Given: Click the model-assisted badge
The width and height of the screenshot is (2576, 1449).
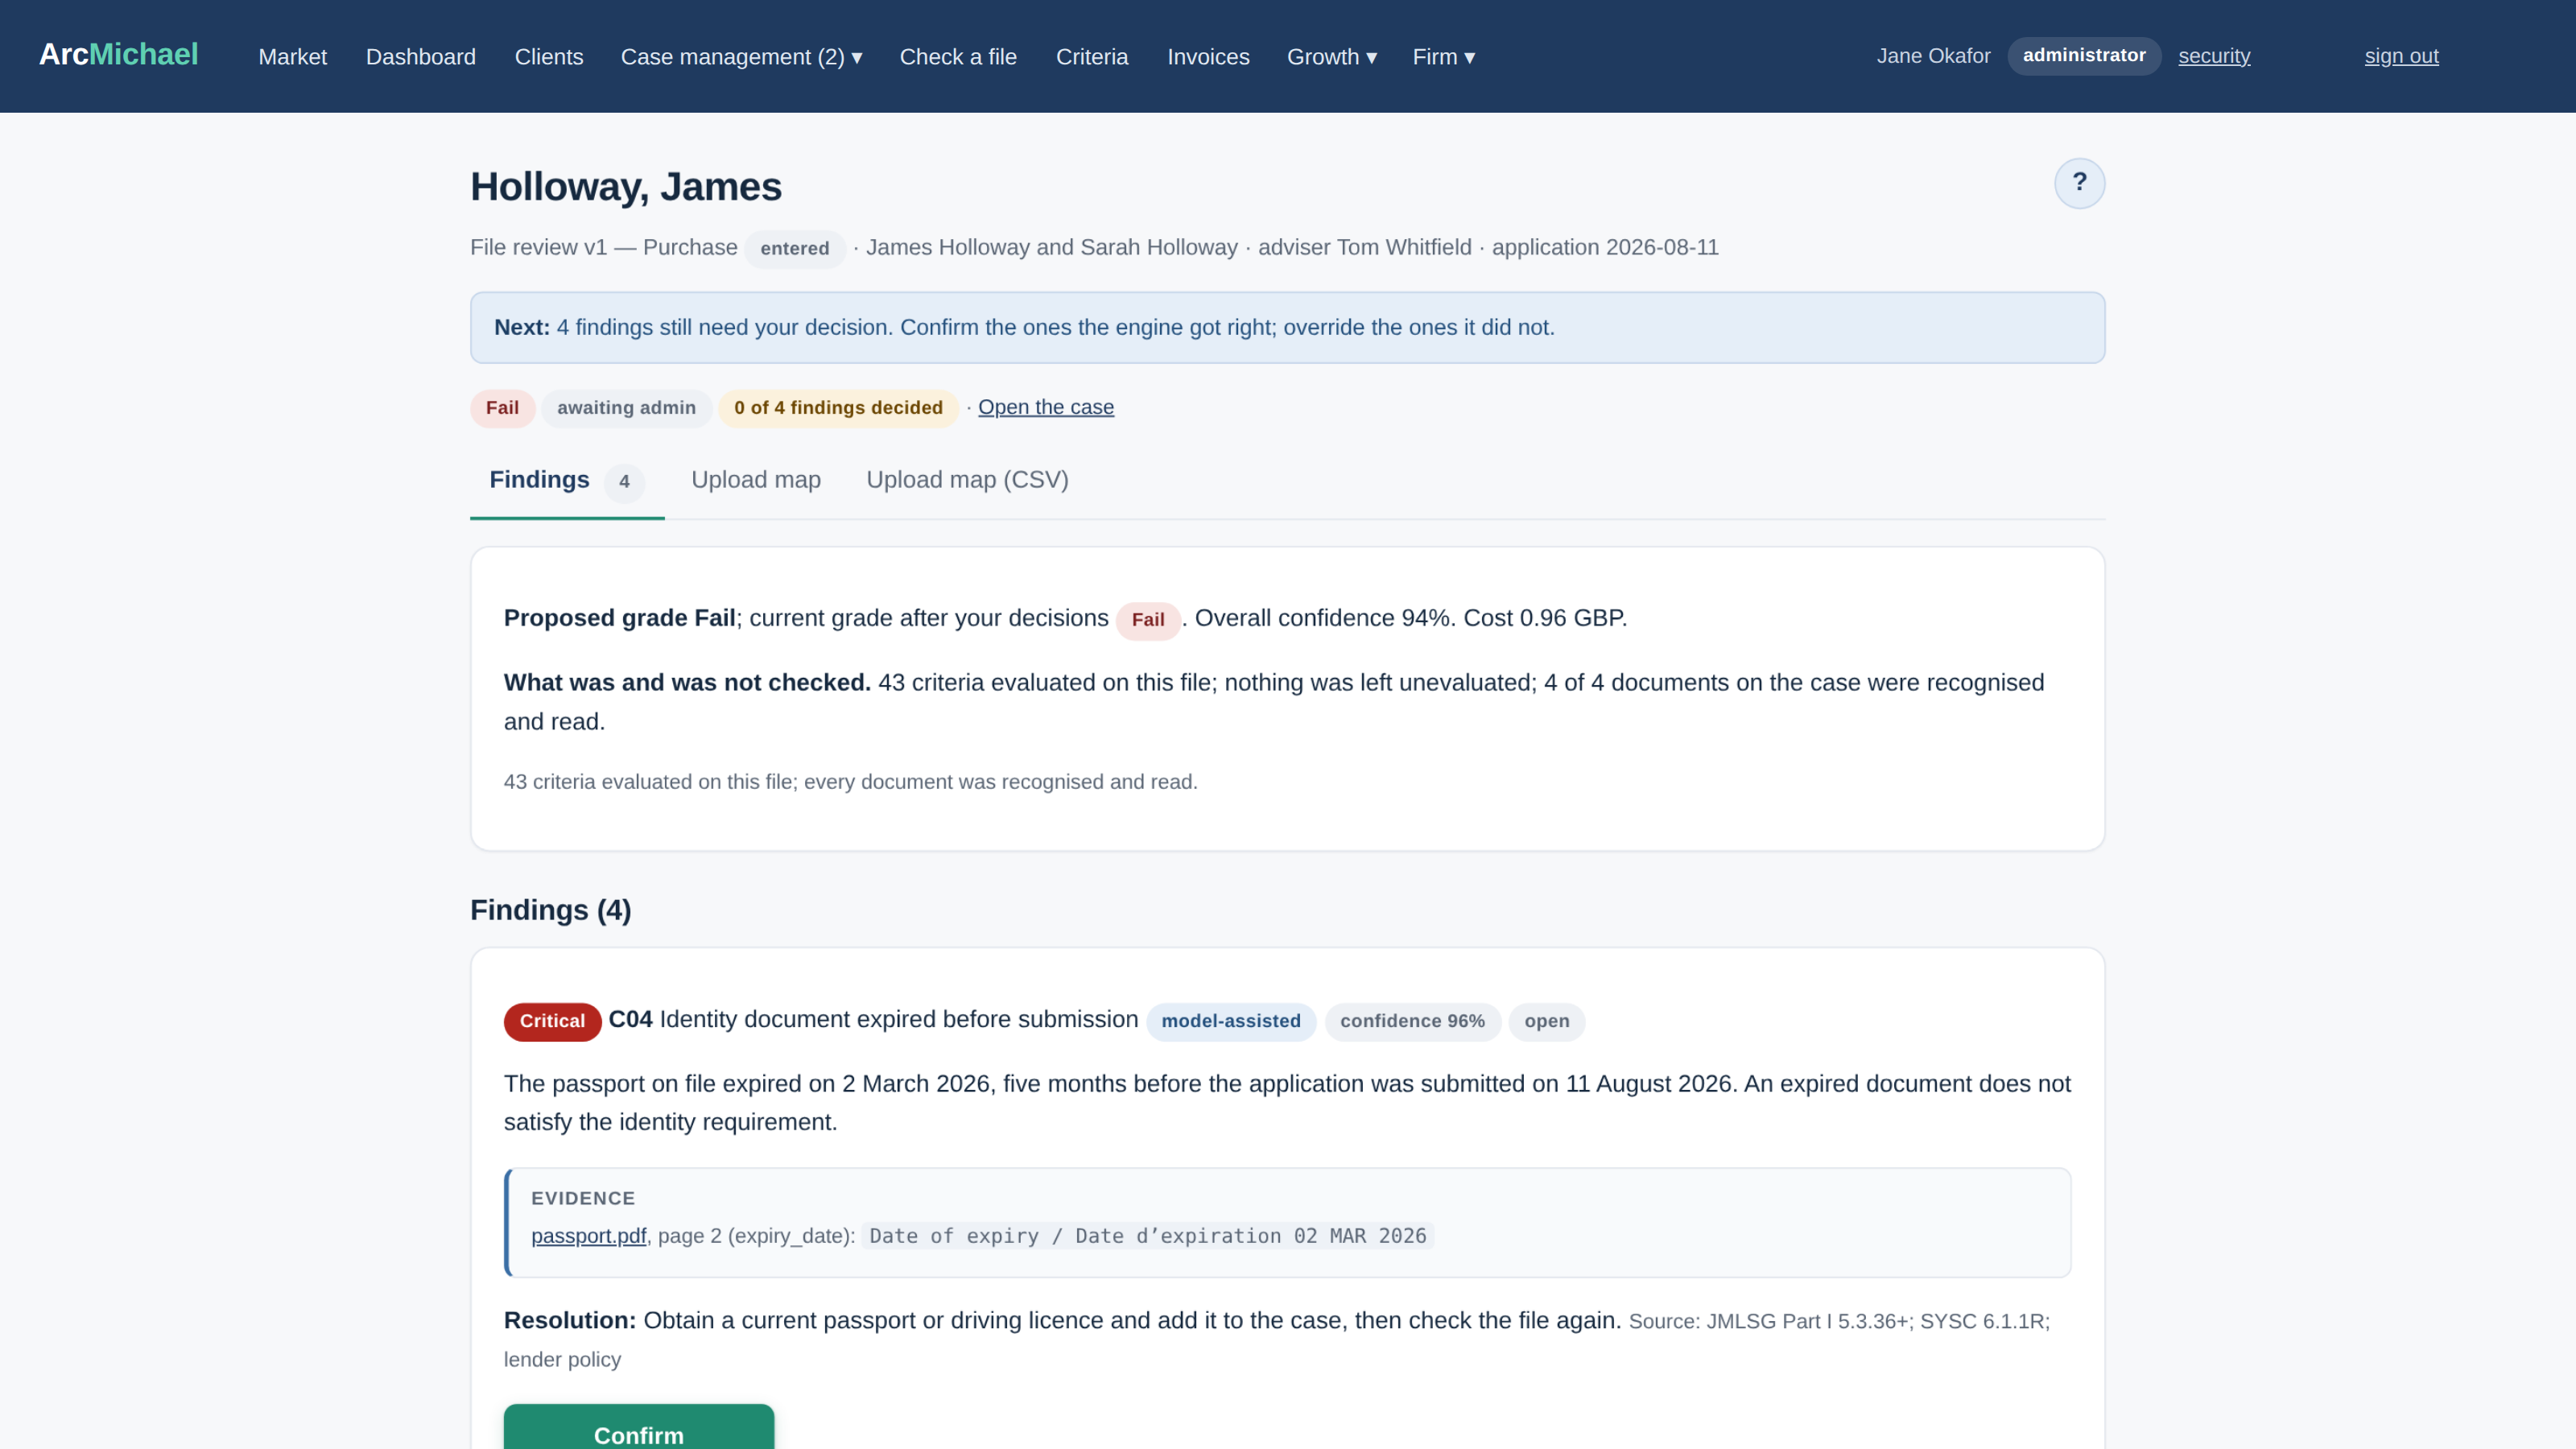Looking at the screenshot, I should pos(1230,1021).
